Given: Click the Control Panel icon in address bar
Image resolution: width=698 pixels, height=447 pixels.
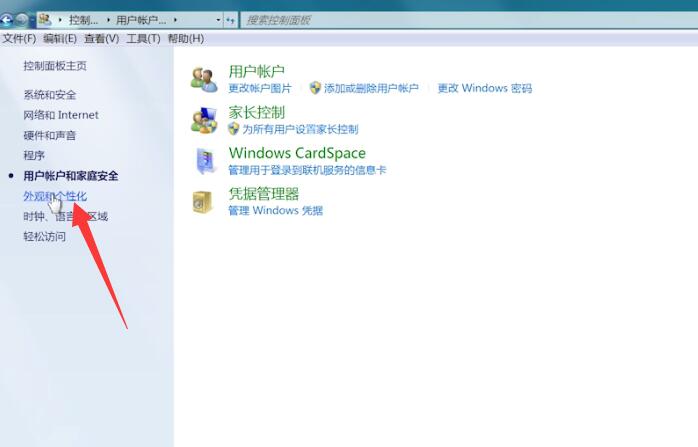Looking at the screenshot, I should point(45,20).
